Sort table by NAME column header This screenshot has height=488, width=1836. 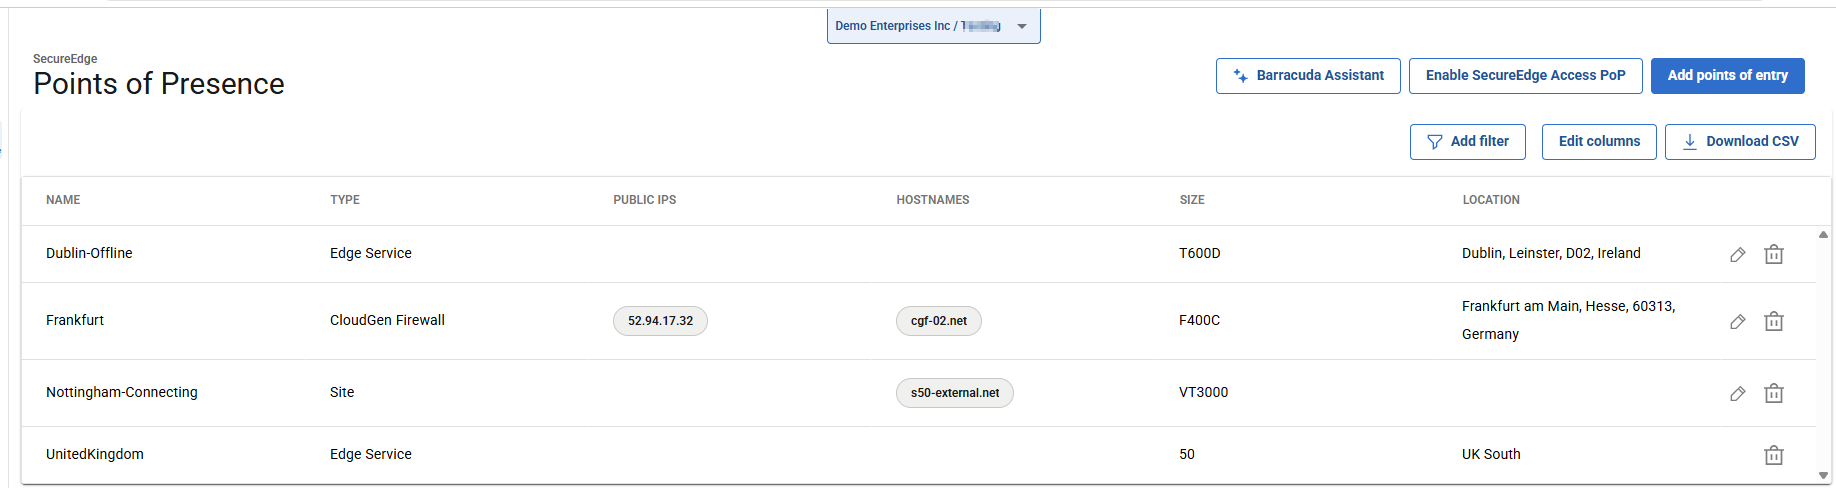tap(63, 200)
